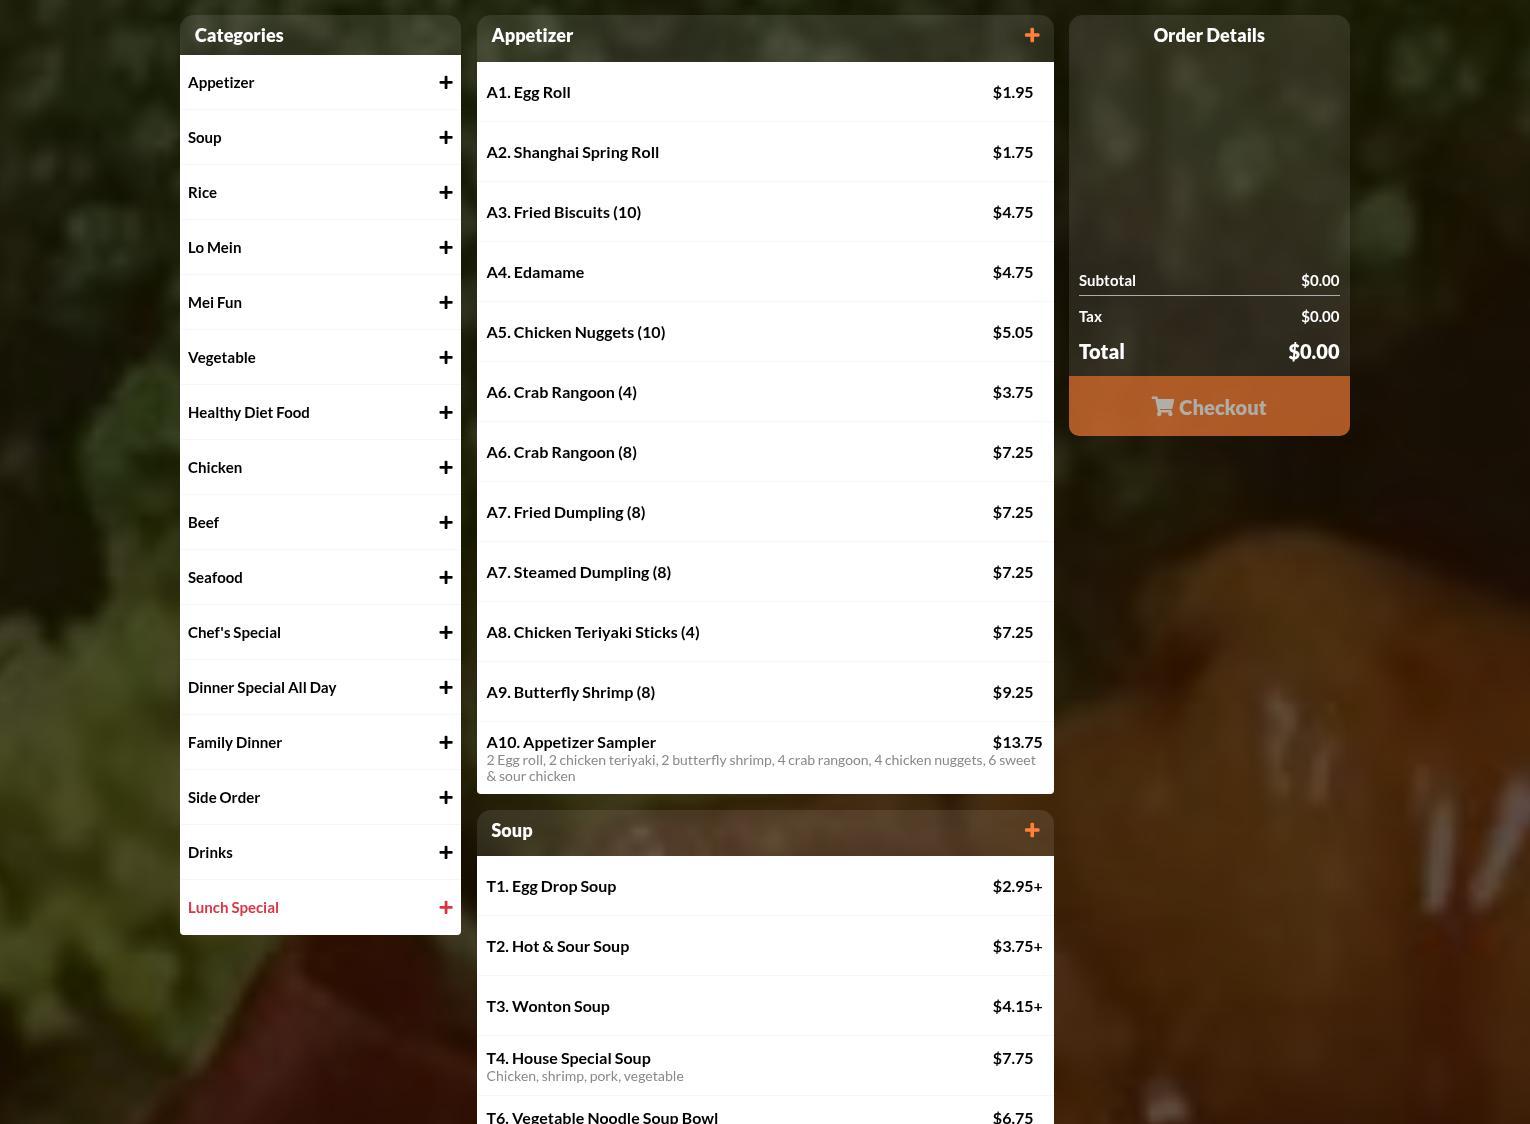Collapse the Appetizer section with orange plus
This screenshot has width=1530, height=1124.
[x=1032, y=36]
